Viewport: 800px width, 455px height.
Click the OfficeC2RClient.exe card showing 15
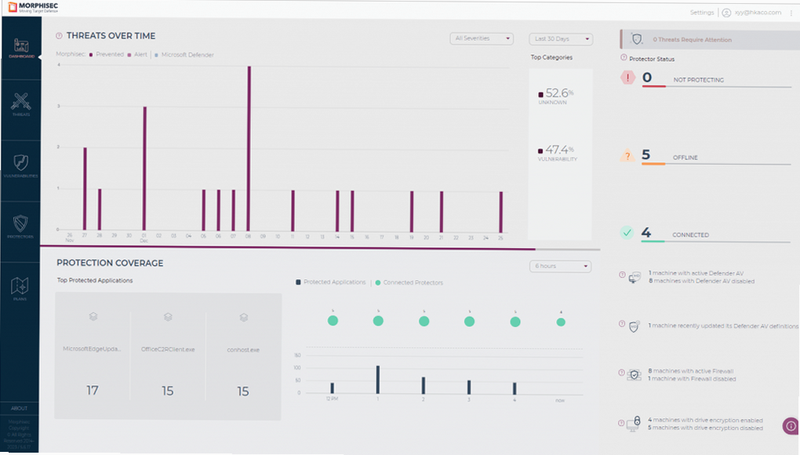(x=168, y=355)
